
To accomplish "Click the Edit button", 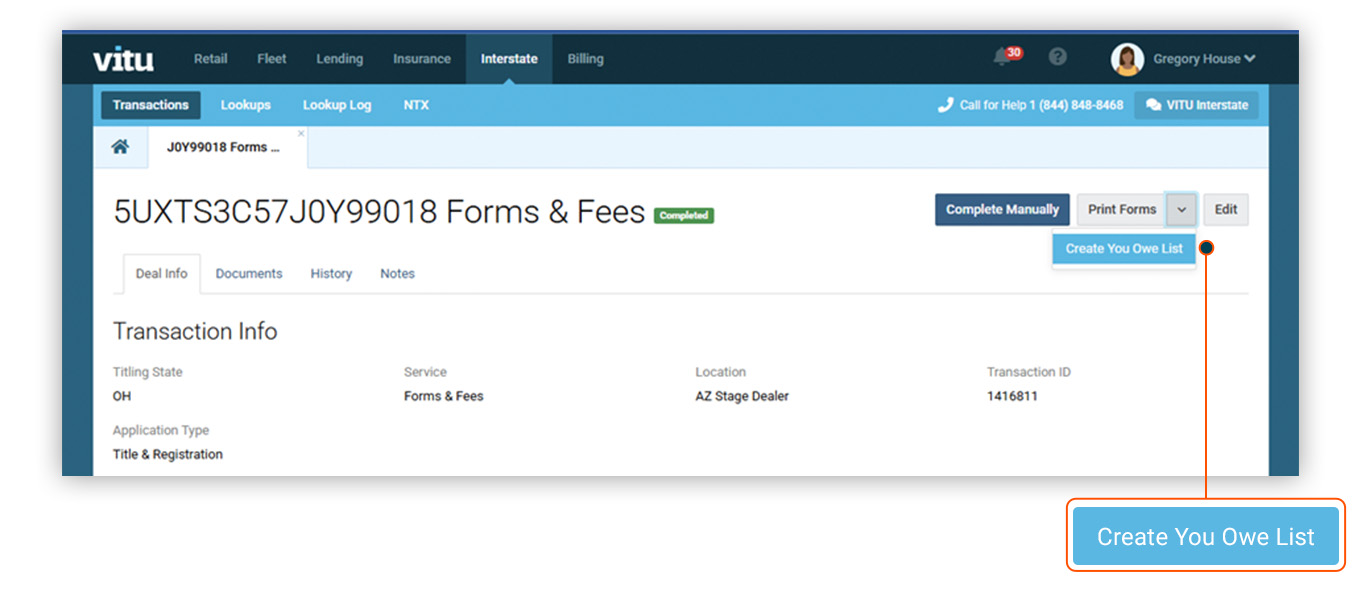I will click(1226, 209).
